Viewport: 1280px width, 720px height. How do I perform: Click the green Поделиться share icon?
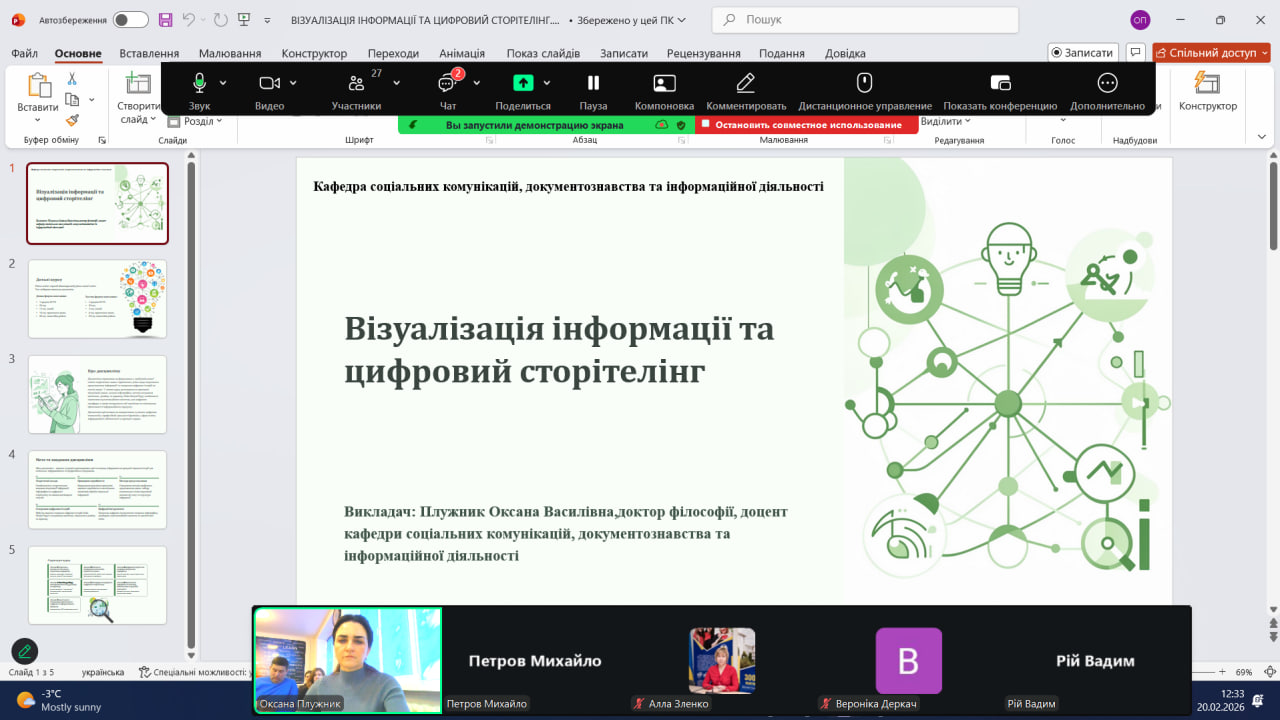[523, 83]
